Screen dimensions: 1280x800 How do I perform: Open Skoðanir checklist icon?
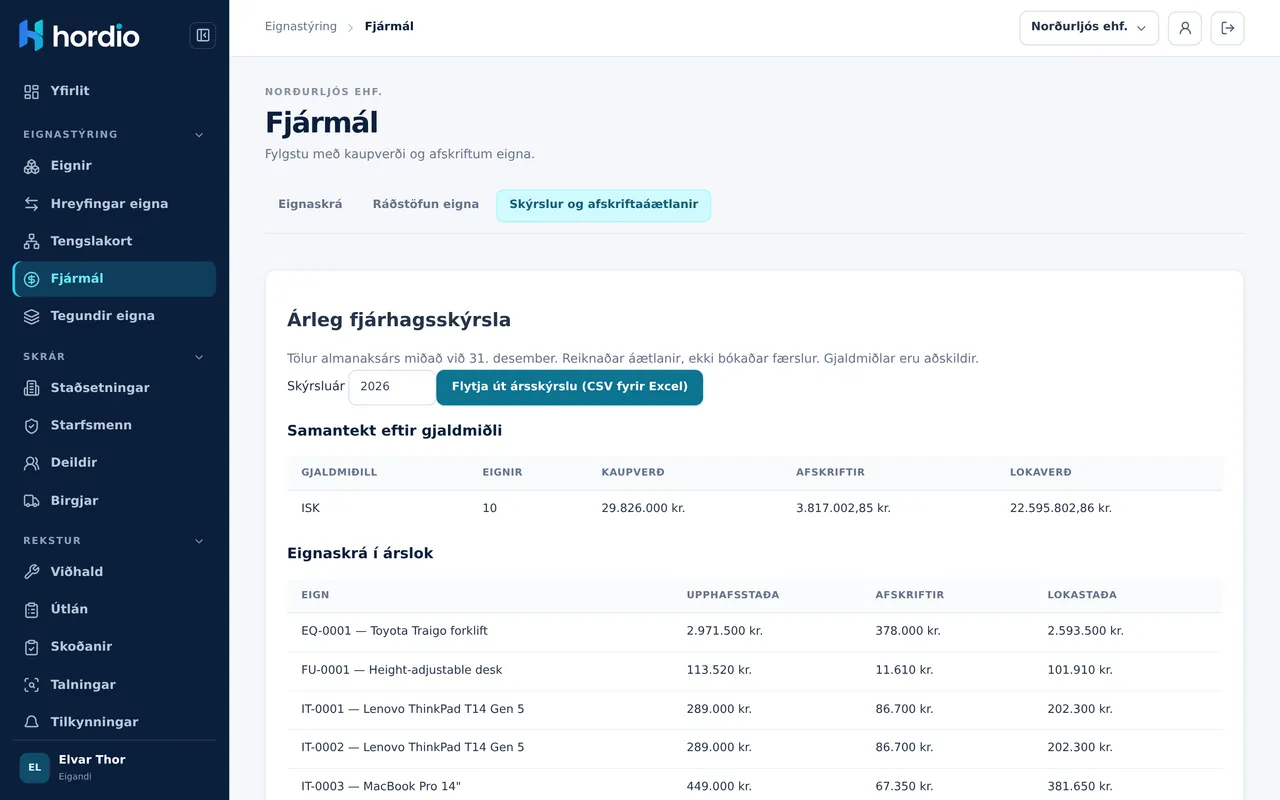pos(32,647)
